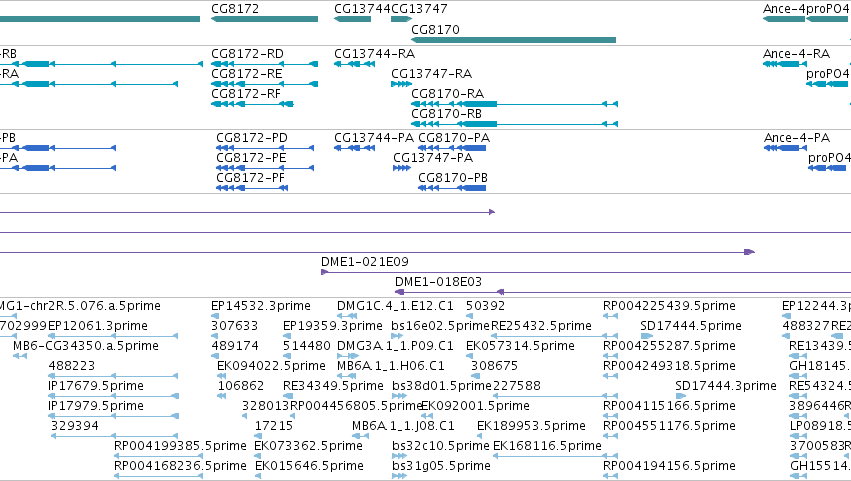Select the CG13747-RA transcript label
The height and width of the screenshot is (481, 851).
point(431,74)
